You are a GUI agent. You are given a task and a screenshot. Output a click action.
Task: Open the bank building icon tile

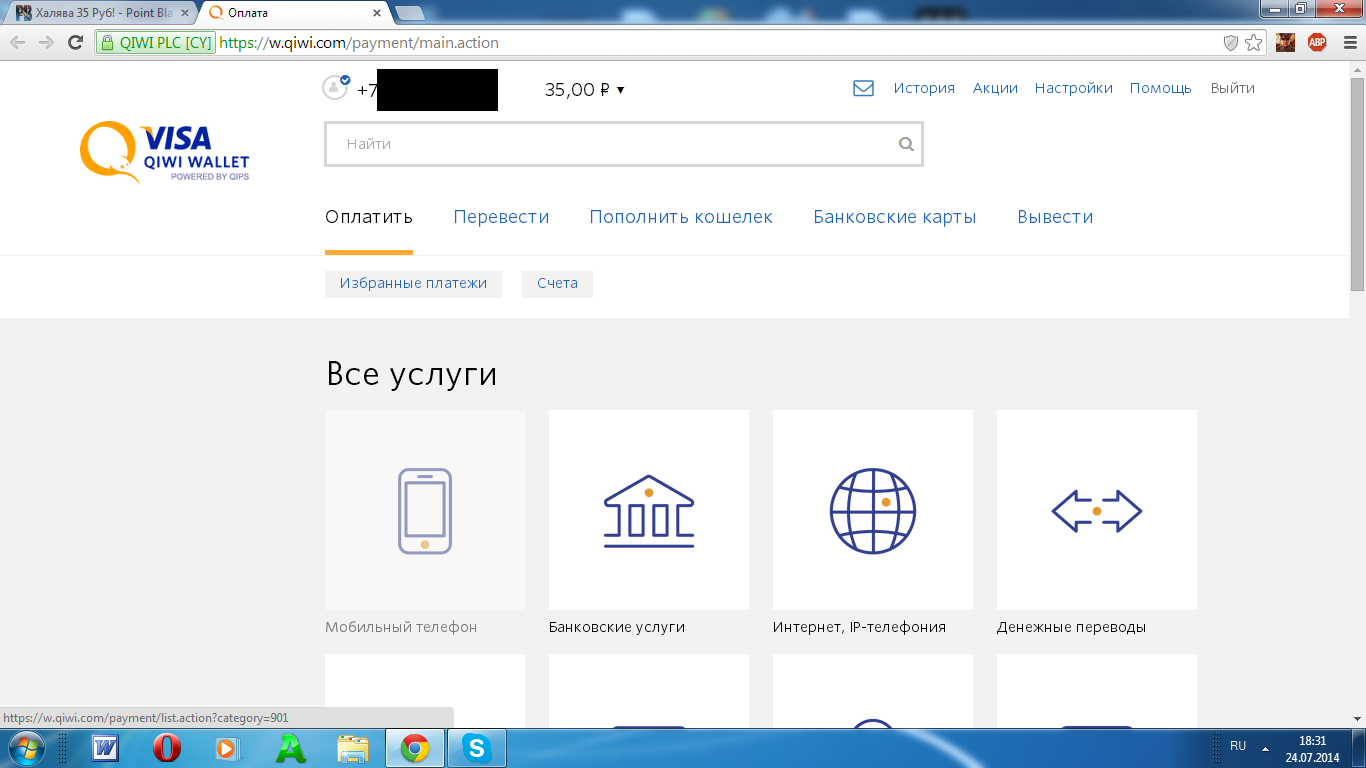(x=649, y=510)
